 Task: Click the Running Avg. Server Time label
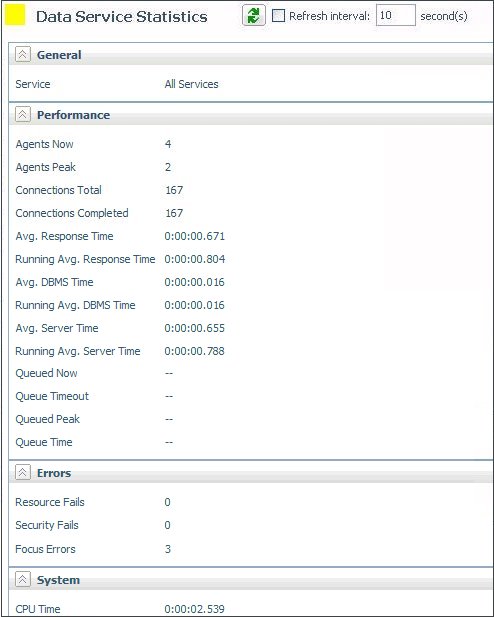78,351
